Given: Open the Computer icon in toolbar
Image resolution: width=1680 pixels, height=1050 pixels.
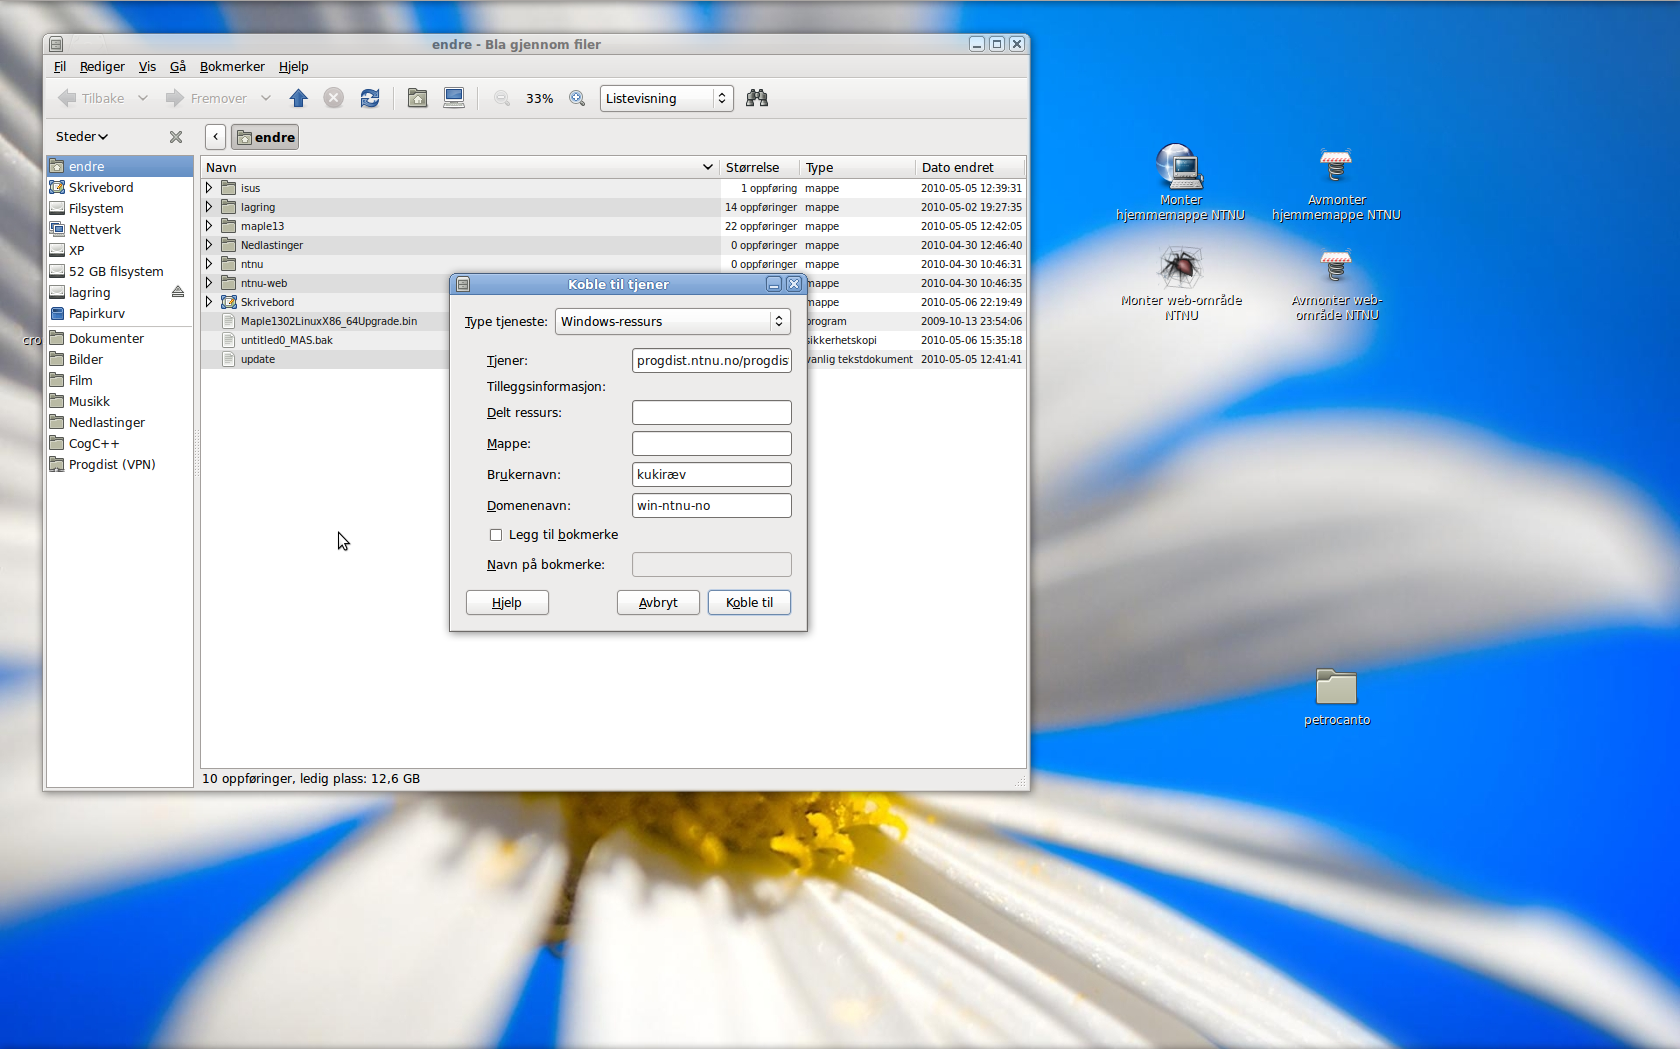Looking at the screenshot, I should 454,98.
